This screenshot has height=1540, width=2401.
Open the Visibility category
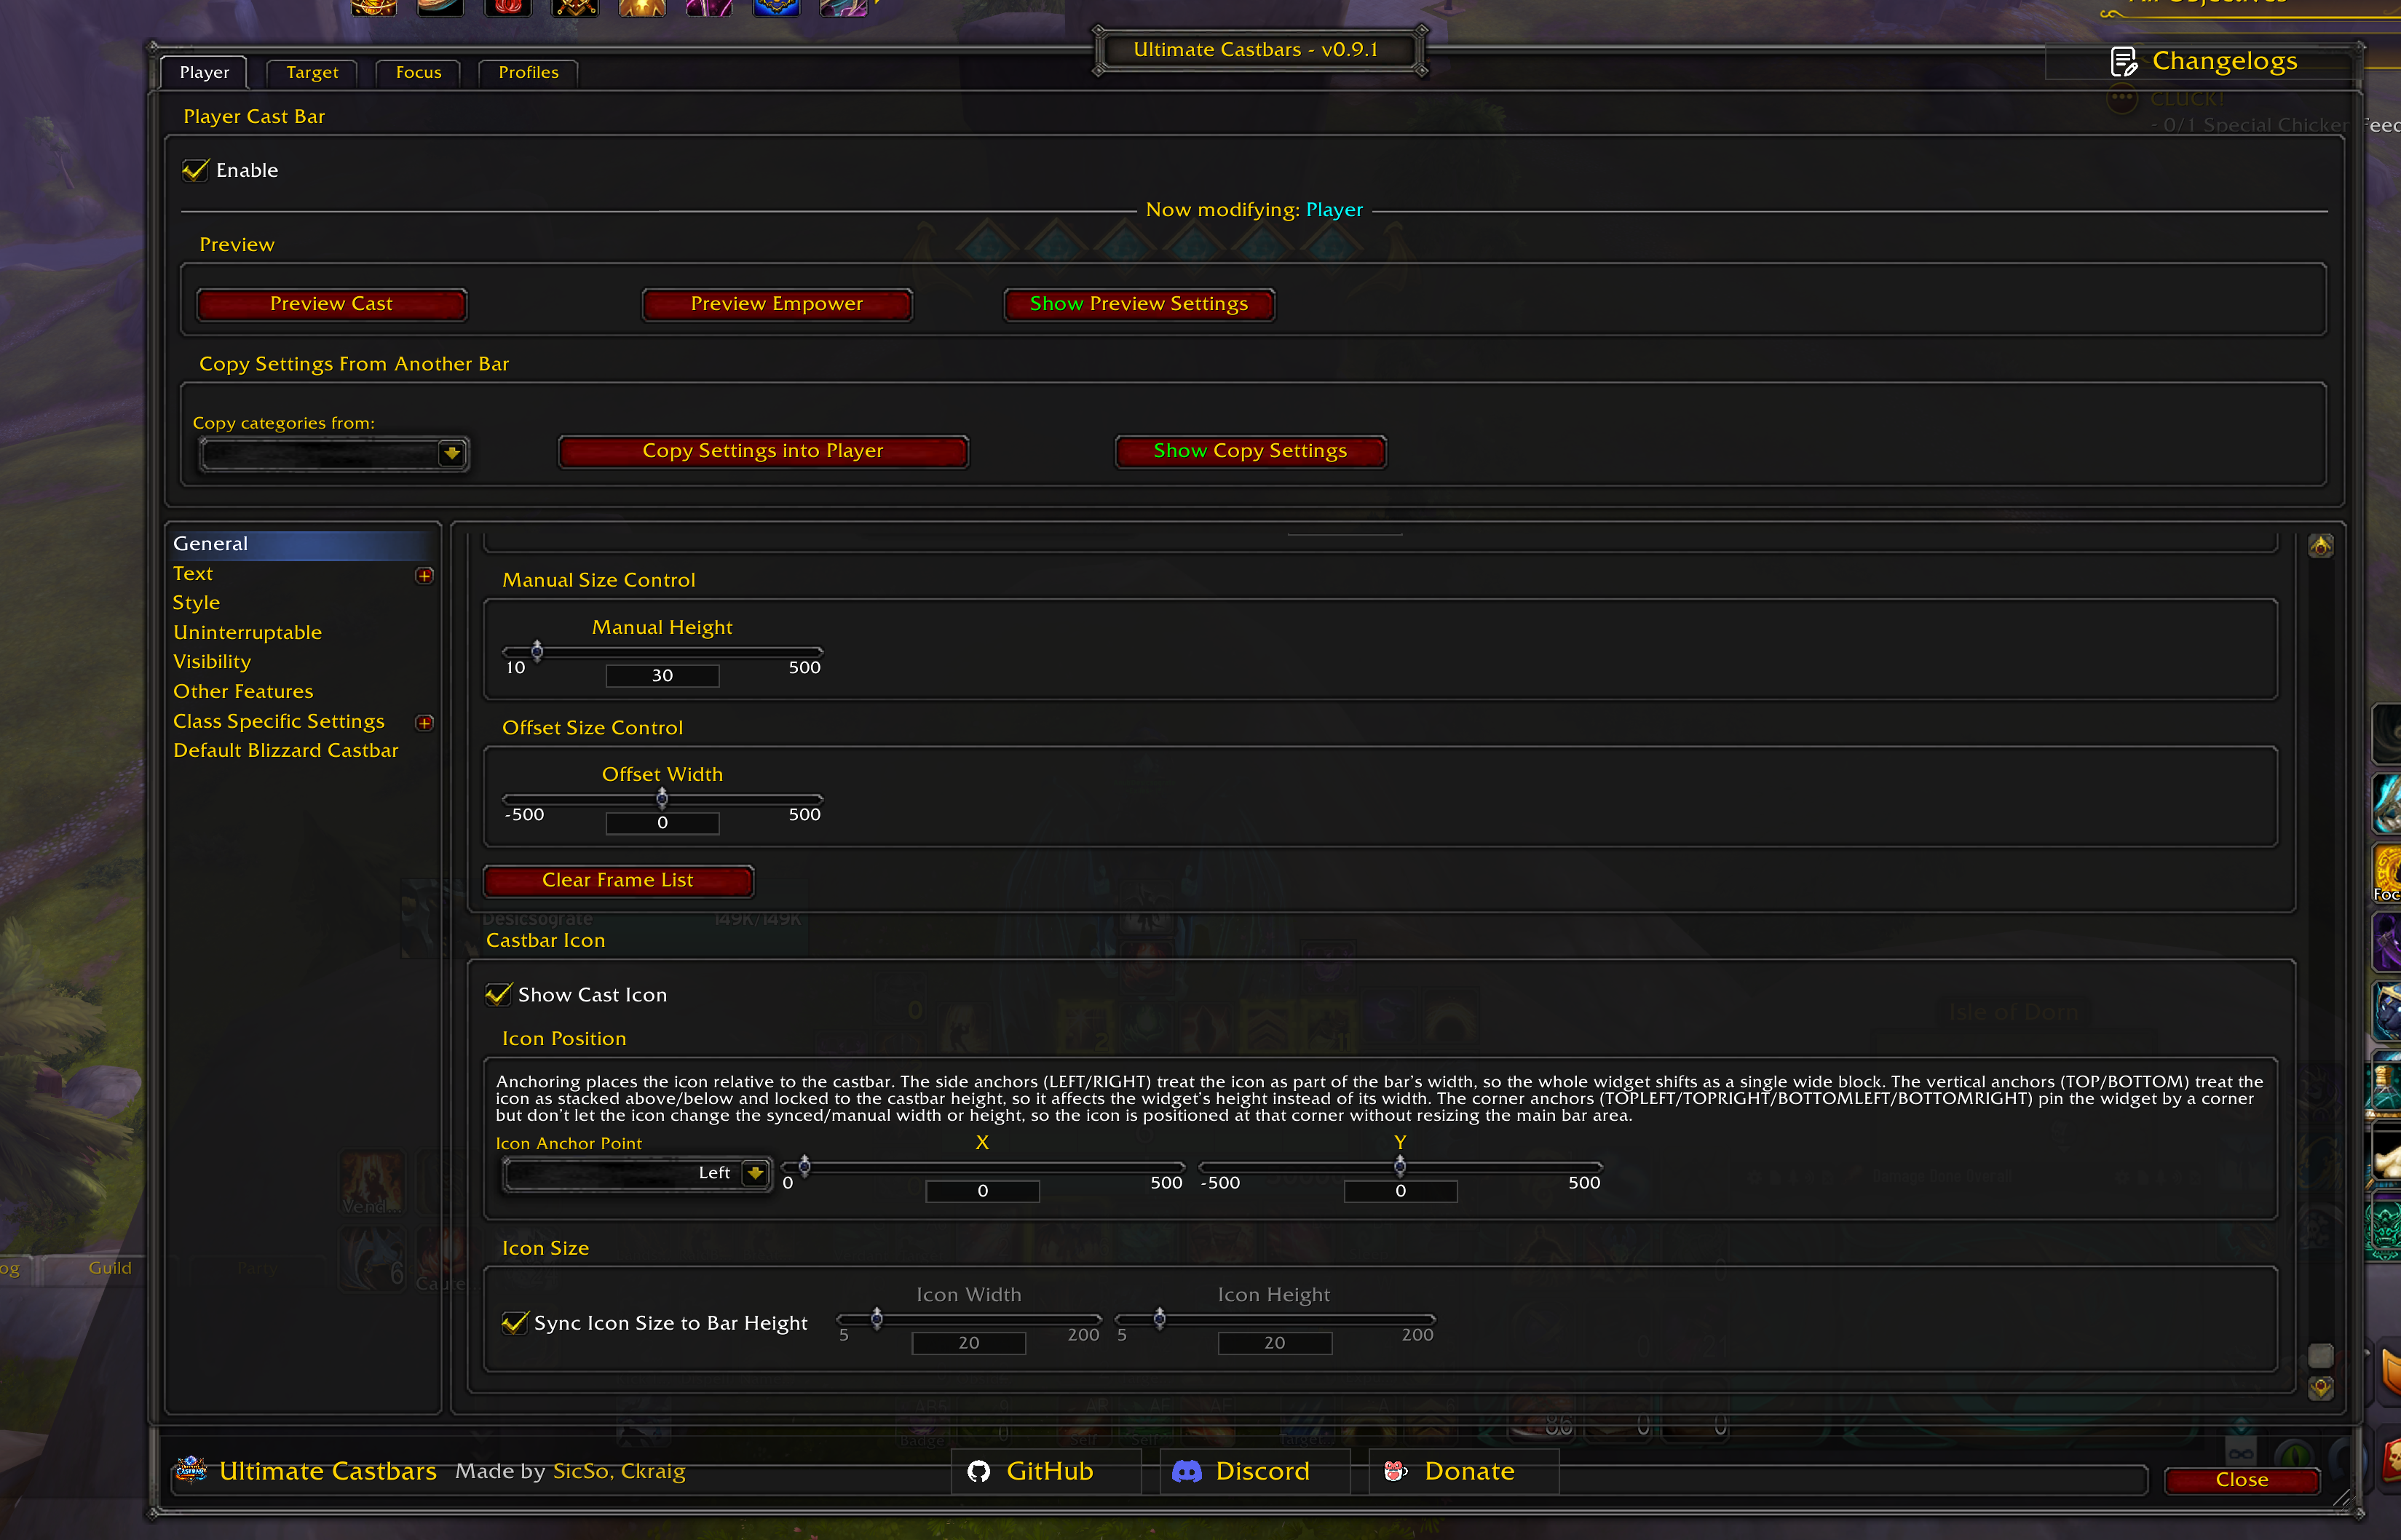click(212, 661)
